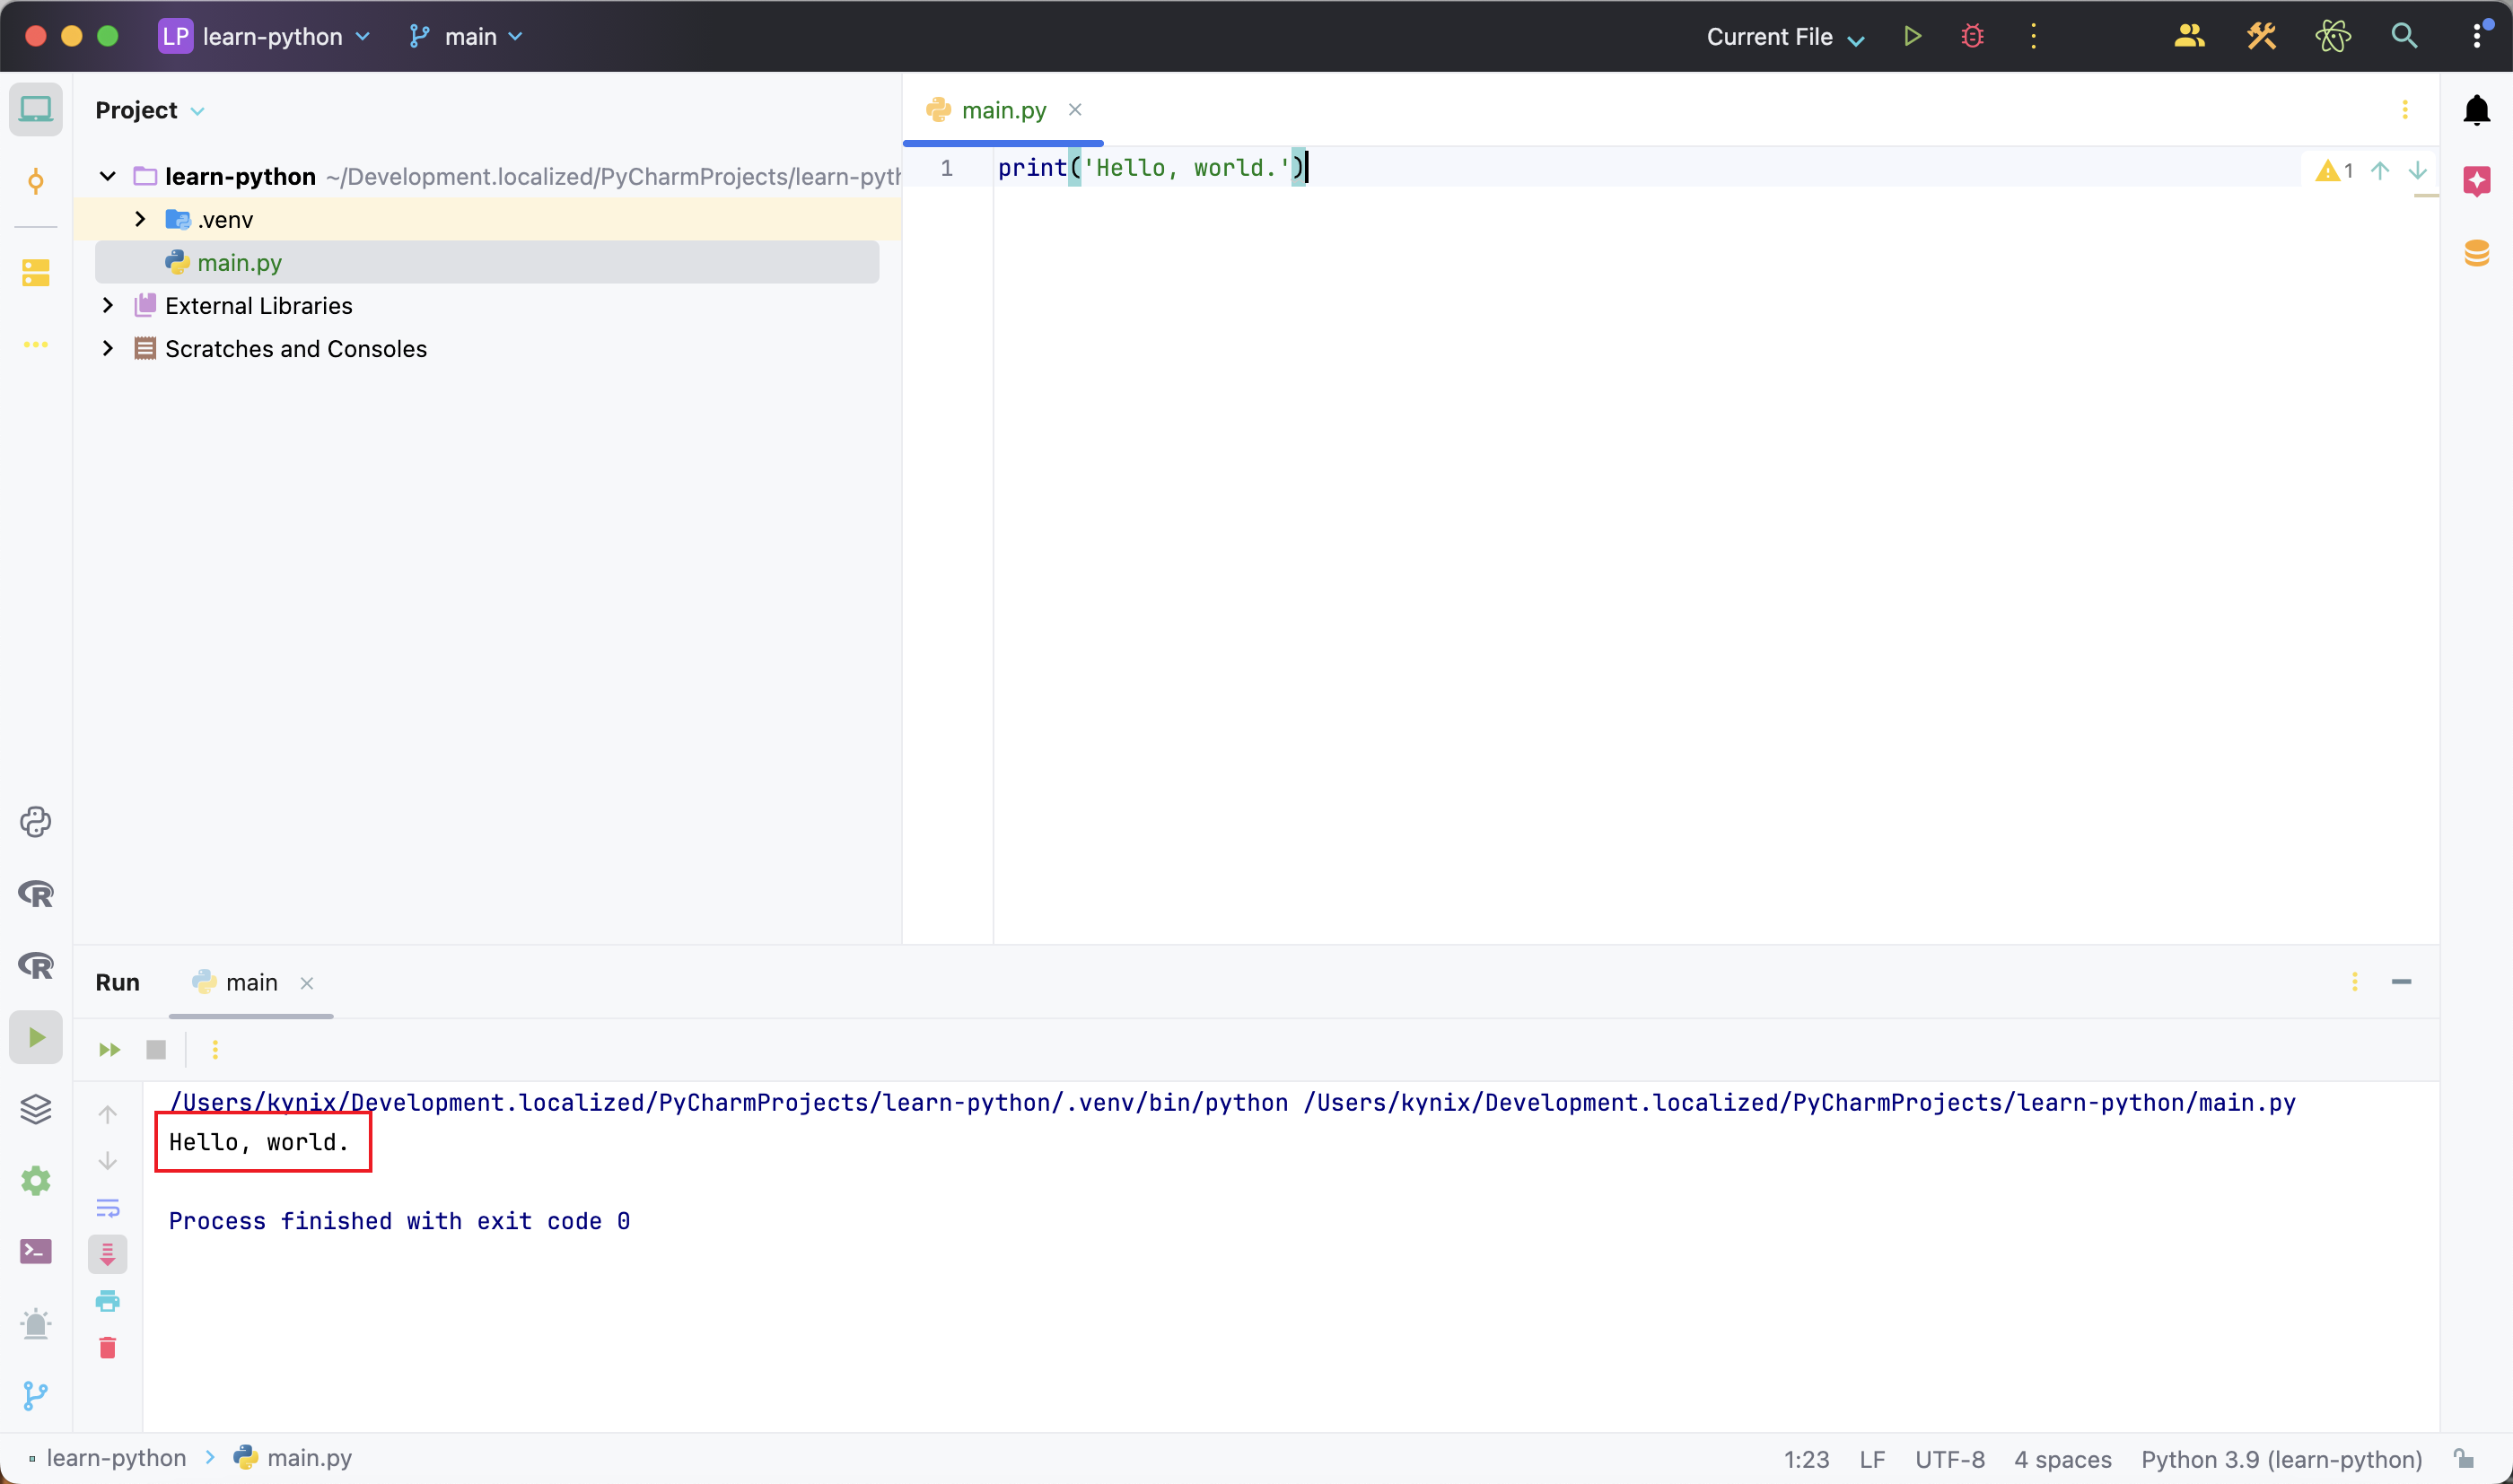
Task: Open Search Everywhere magnifier
Action: pos(2404,37)
